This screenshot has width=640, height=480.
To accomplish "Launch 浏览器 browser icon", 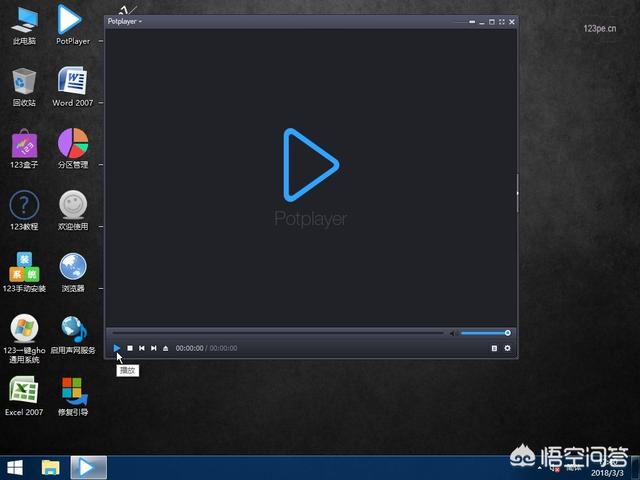I will 73,273.
